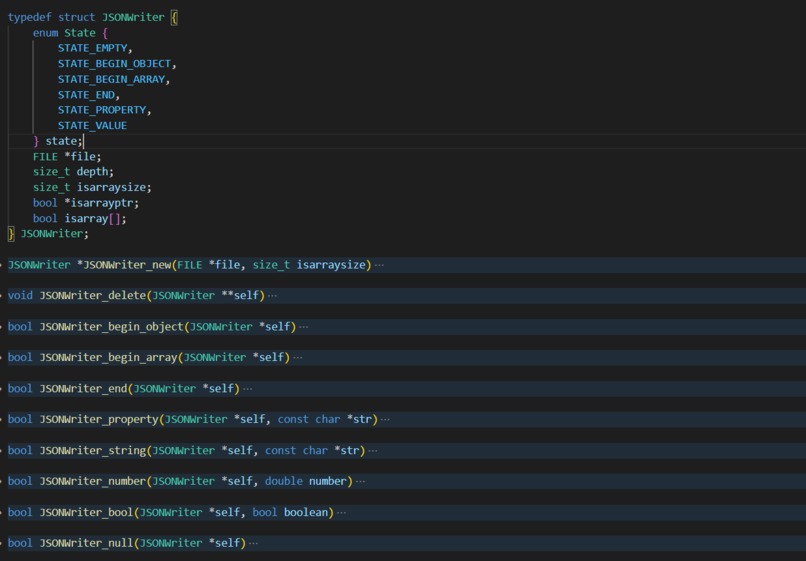Viewport: 806px width, 561px height.
Task: Click the JSONWriter_new function name
Action: tap(127, 265)
